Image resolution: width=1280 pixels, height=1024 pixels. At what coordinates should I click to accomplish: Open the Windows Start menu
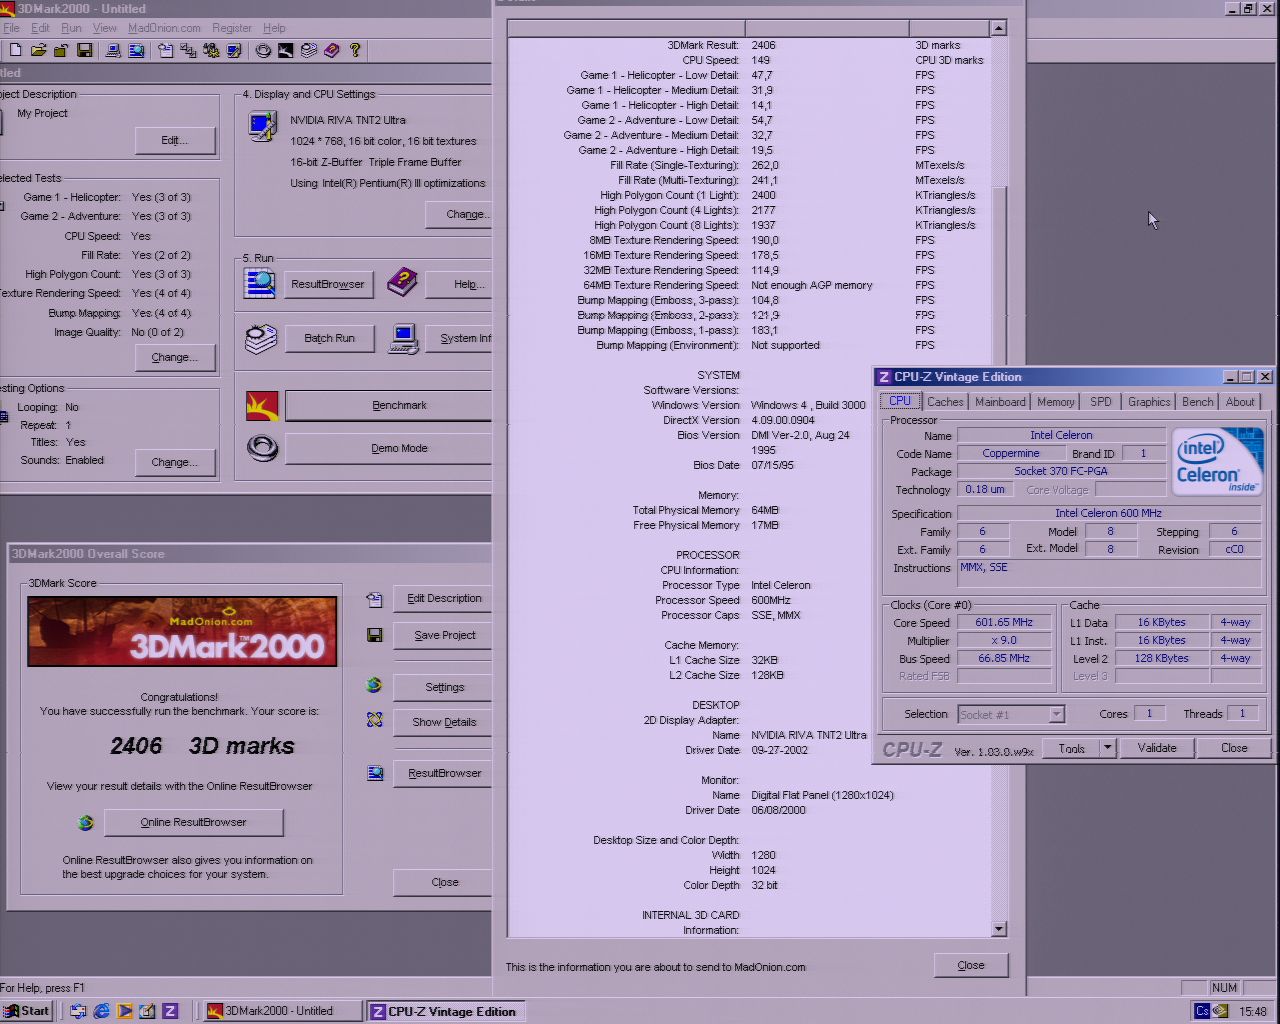coord(27,1011)
